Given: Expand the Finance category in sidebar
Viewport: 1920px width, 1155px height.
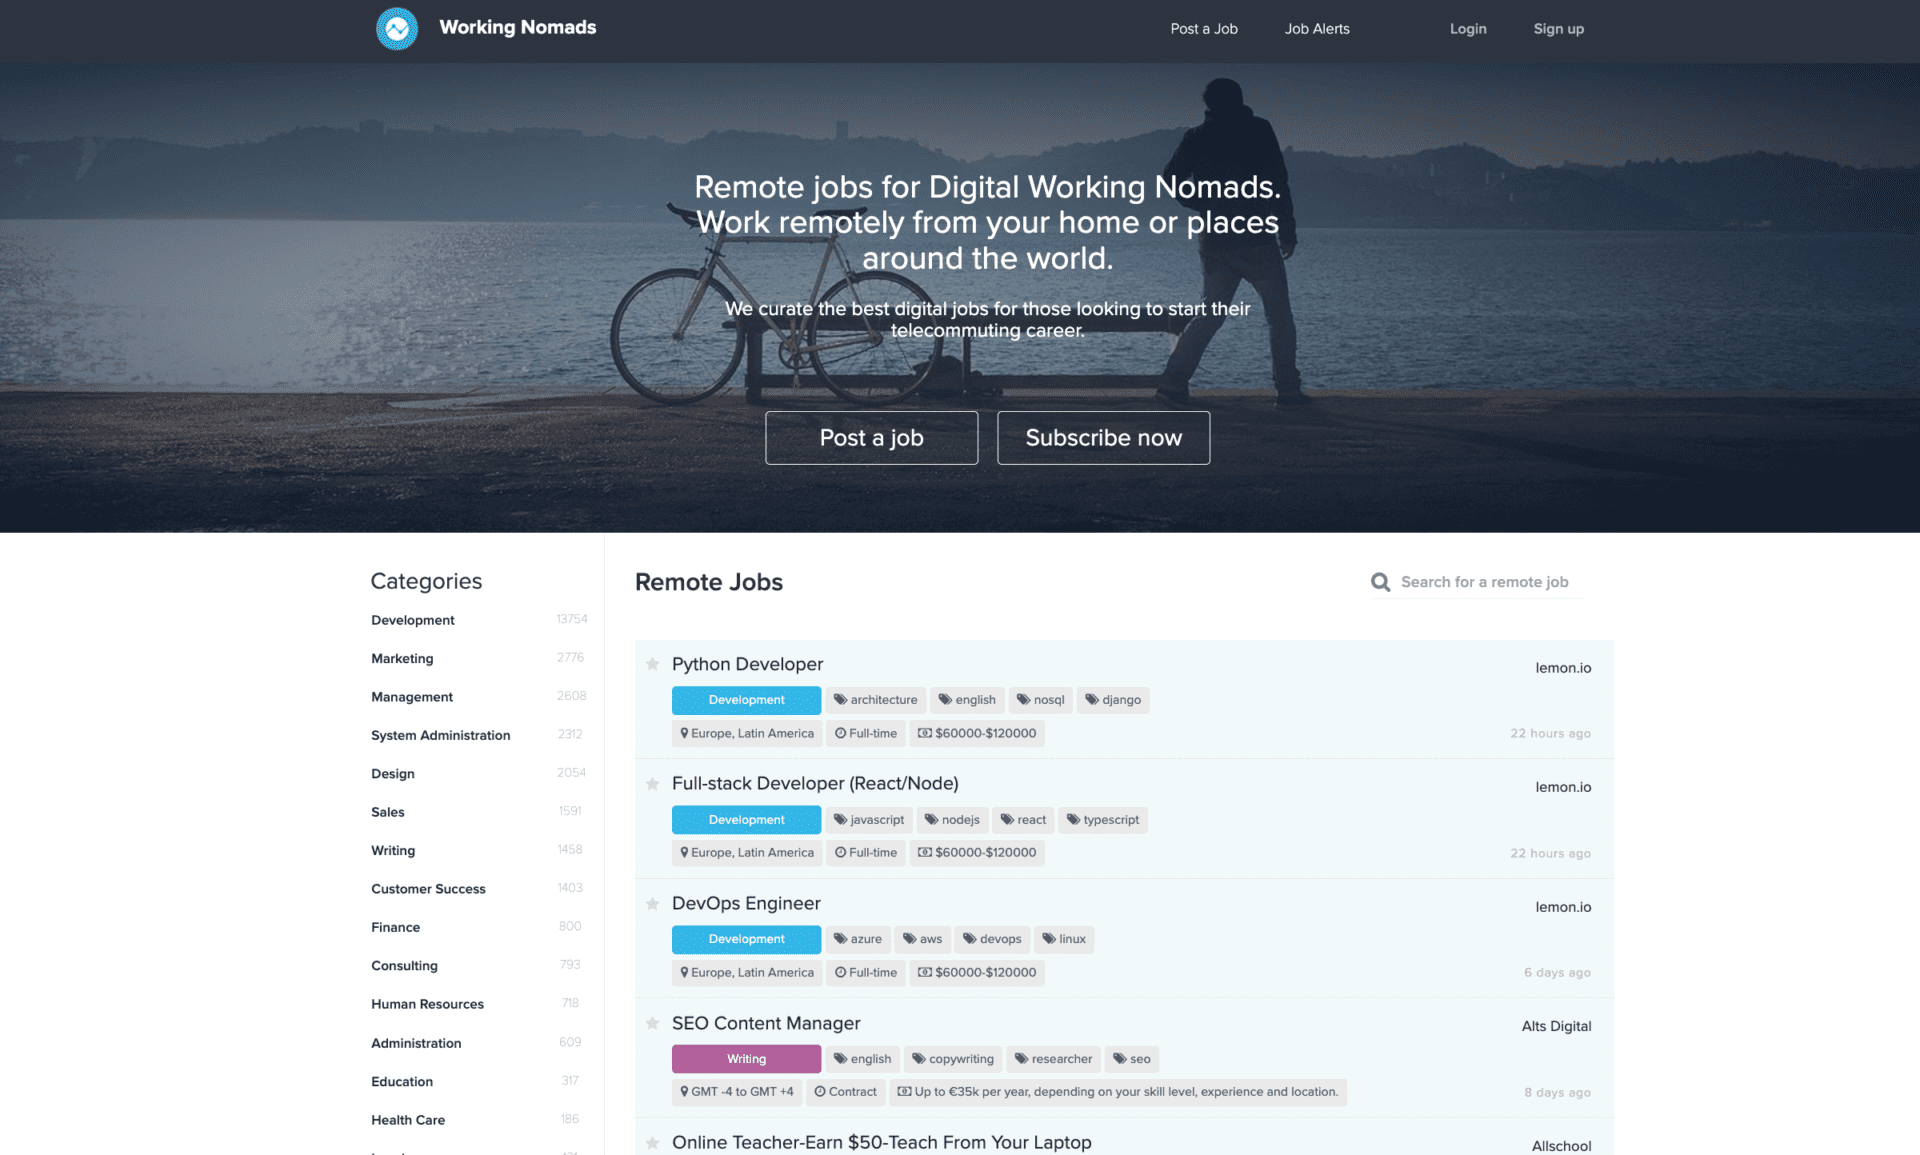Looking at the screenshot, I should (x=395, y=926).
